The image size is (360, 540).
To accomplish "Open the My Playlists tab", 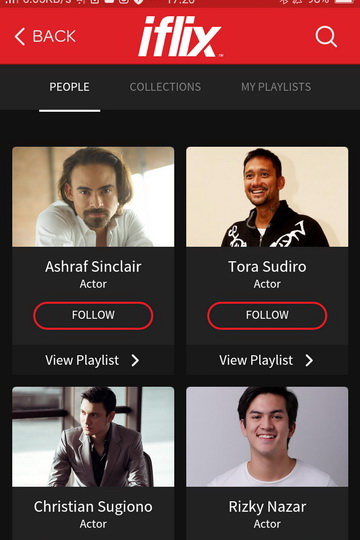I will (276, 87).
